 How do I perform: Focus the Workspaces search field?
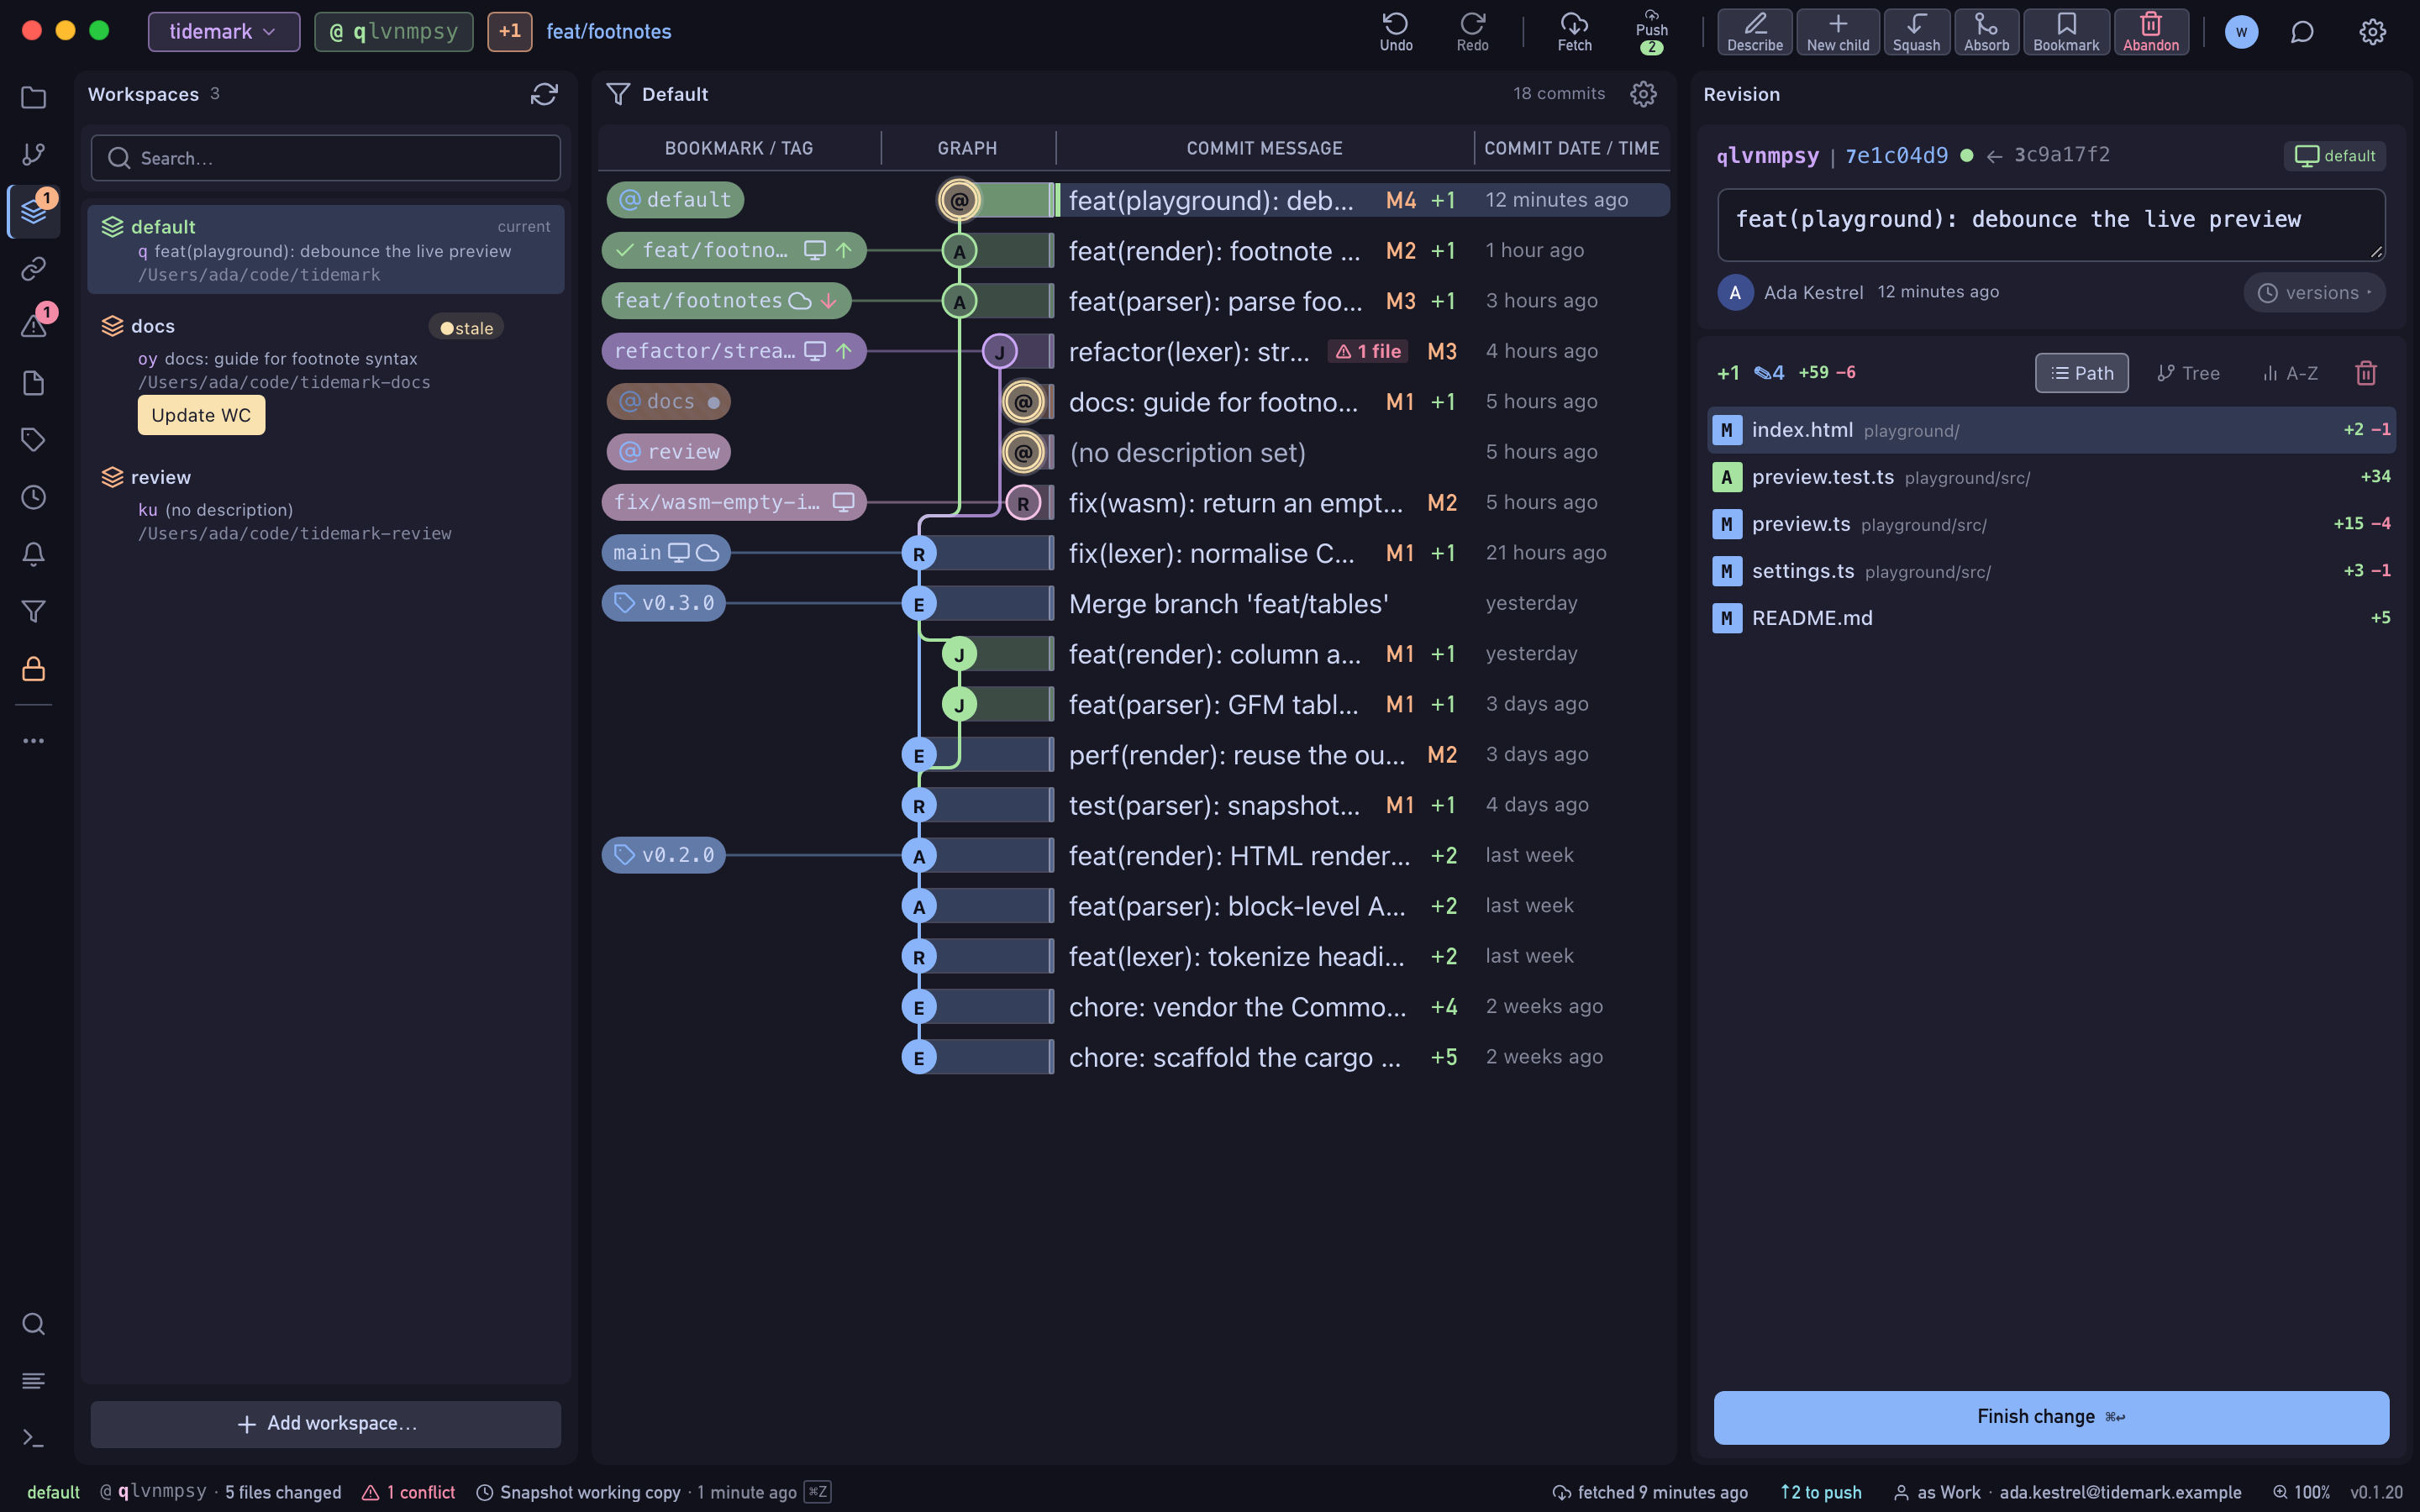(x=325, y=158)
